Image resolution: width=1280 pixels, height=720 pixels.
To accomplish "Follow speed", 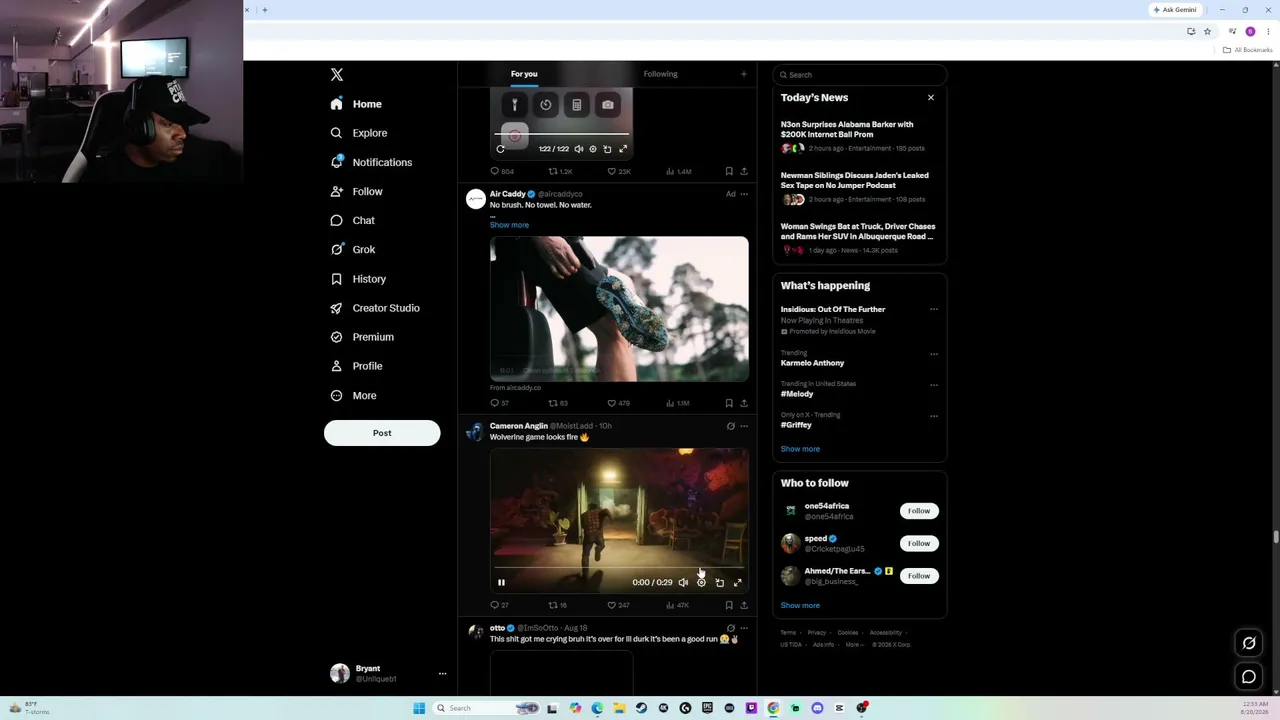I will (919, 543).
